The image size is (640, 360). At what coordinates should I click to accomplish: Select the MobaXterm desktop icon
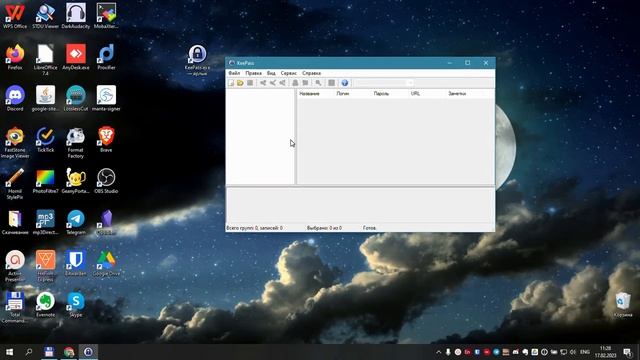pyautogui.click(x=106, y=16)
